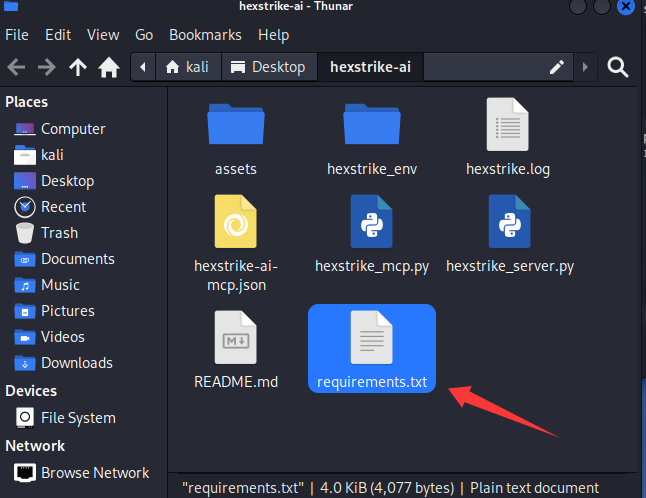
Task: Click the kali path bar button
Action: [x=187, y=67]
